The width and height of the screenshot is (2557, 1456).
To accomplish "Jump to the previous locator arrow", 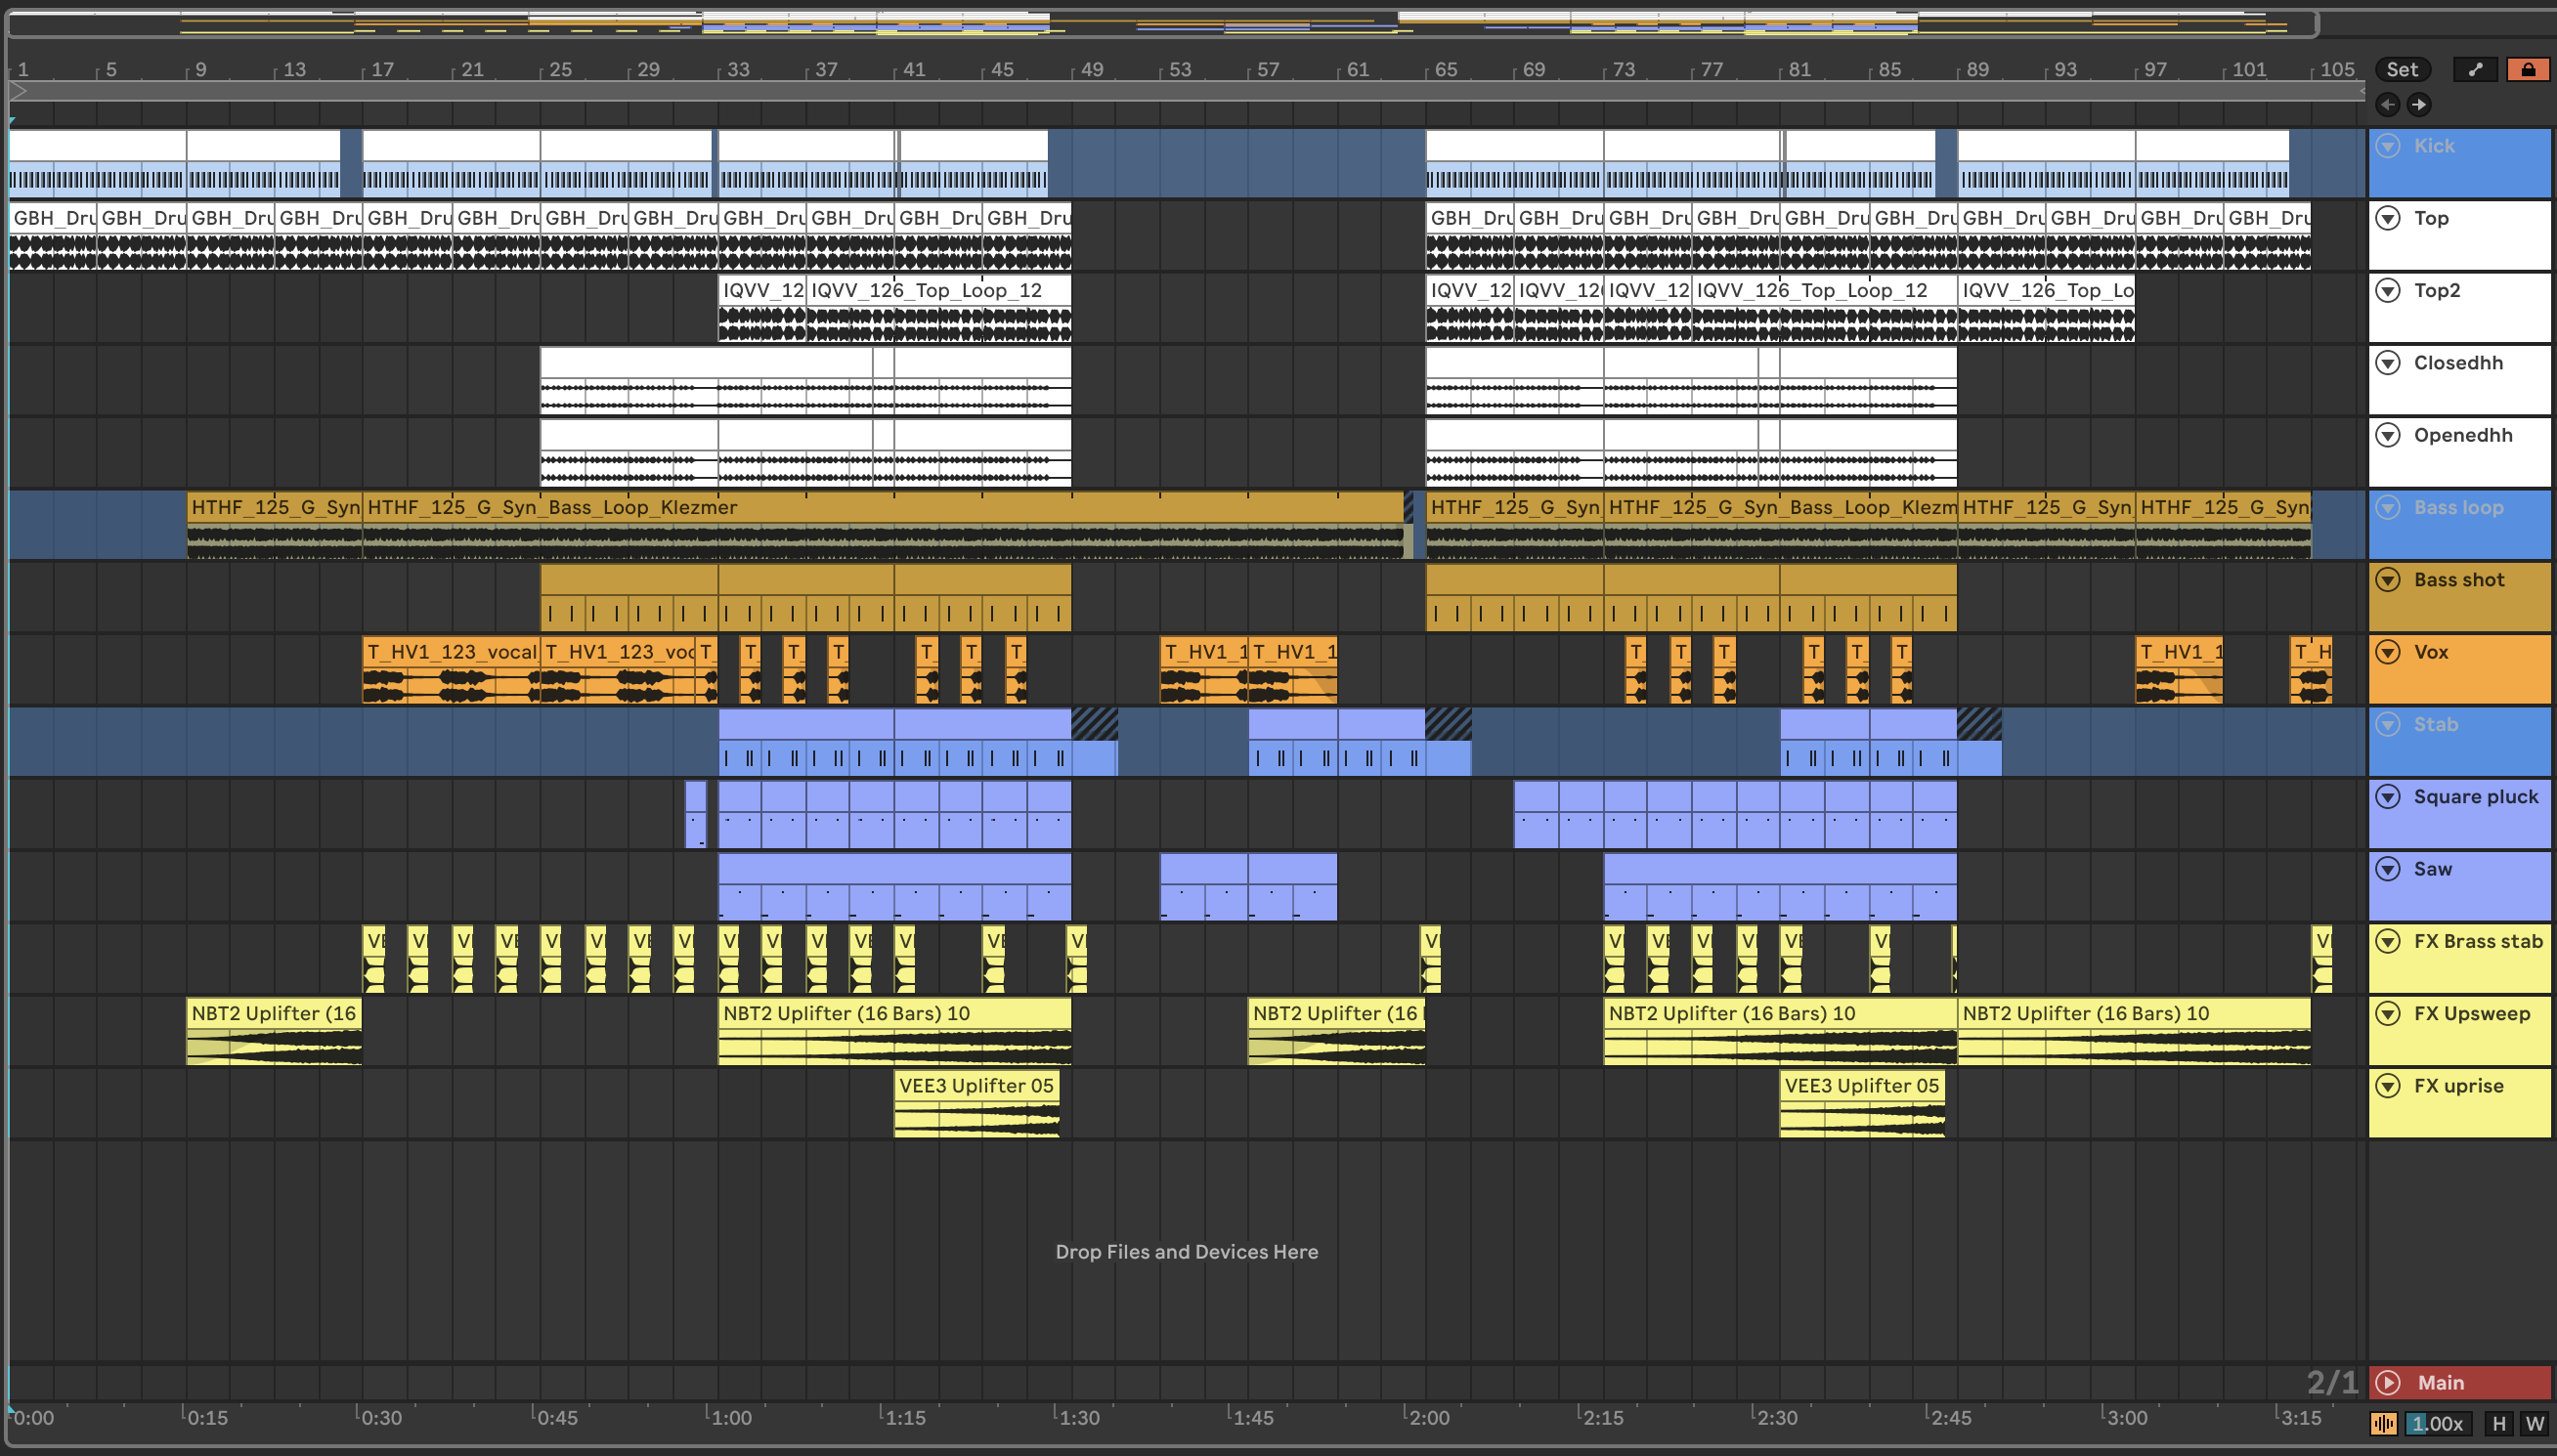I will 2387,104.
